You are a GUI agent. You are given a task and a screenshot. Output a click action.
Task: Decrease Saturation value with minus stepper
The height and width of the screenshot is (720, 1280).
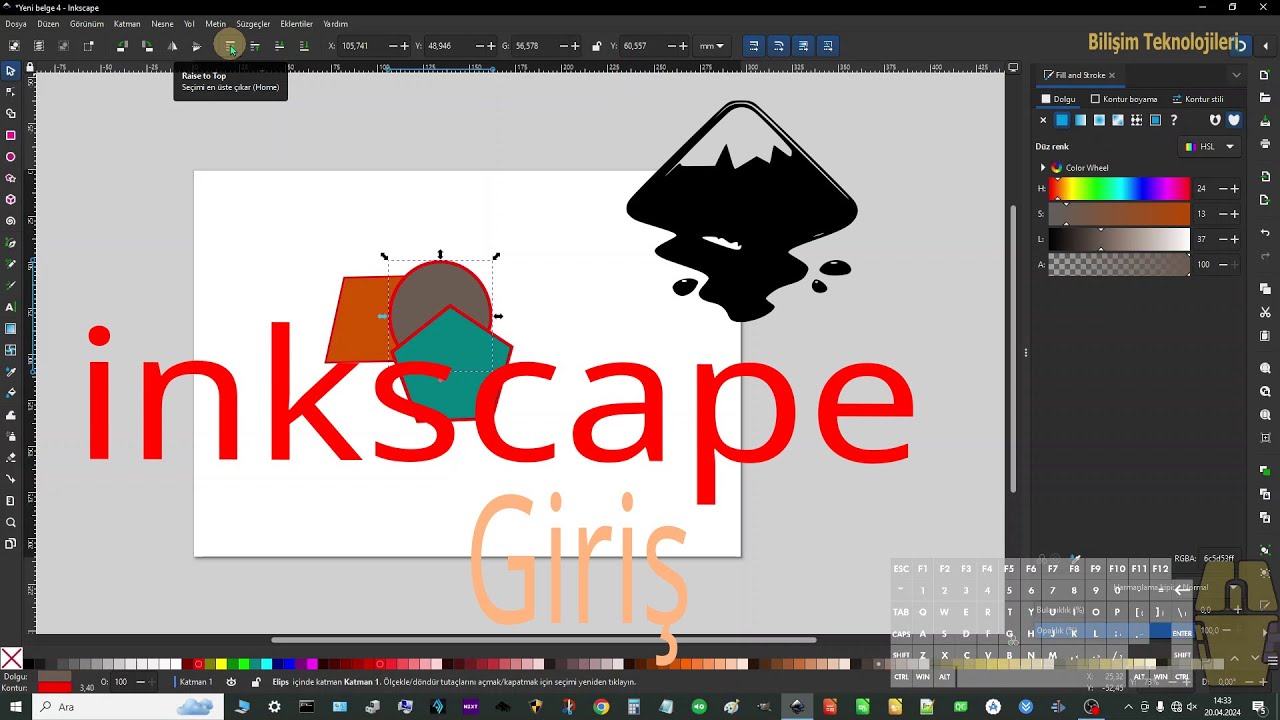tap(1221, 214)
